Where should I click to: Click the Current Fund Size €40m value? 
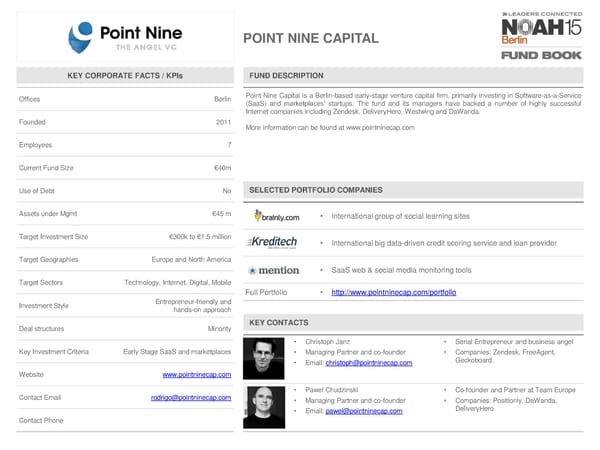click(222, 167)
